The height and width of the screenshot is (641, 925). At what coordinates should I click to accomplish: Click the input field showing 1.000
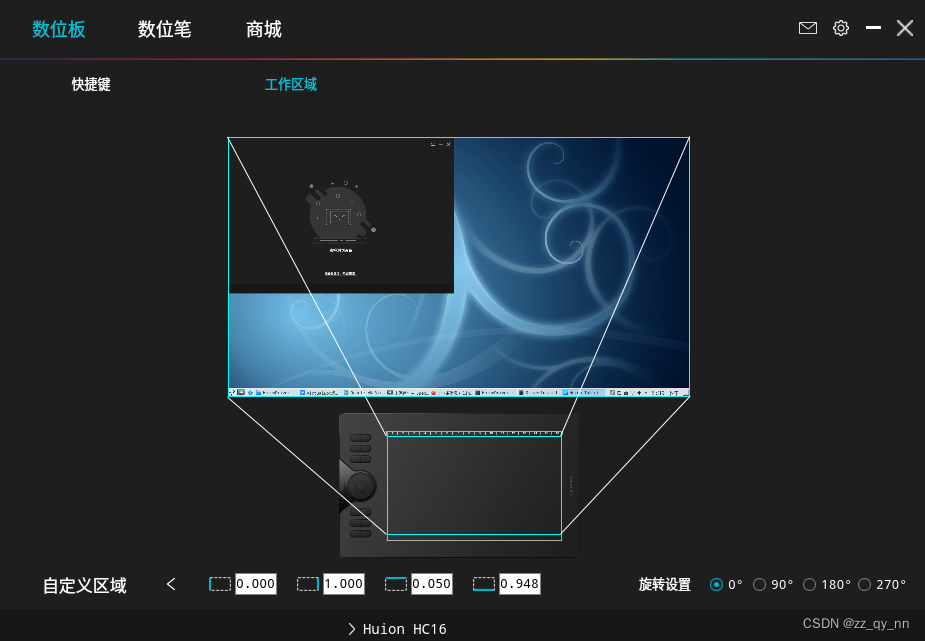(343, 584)
